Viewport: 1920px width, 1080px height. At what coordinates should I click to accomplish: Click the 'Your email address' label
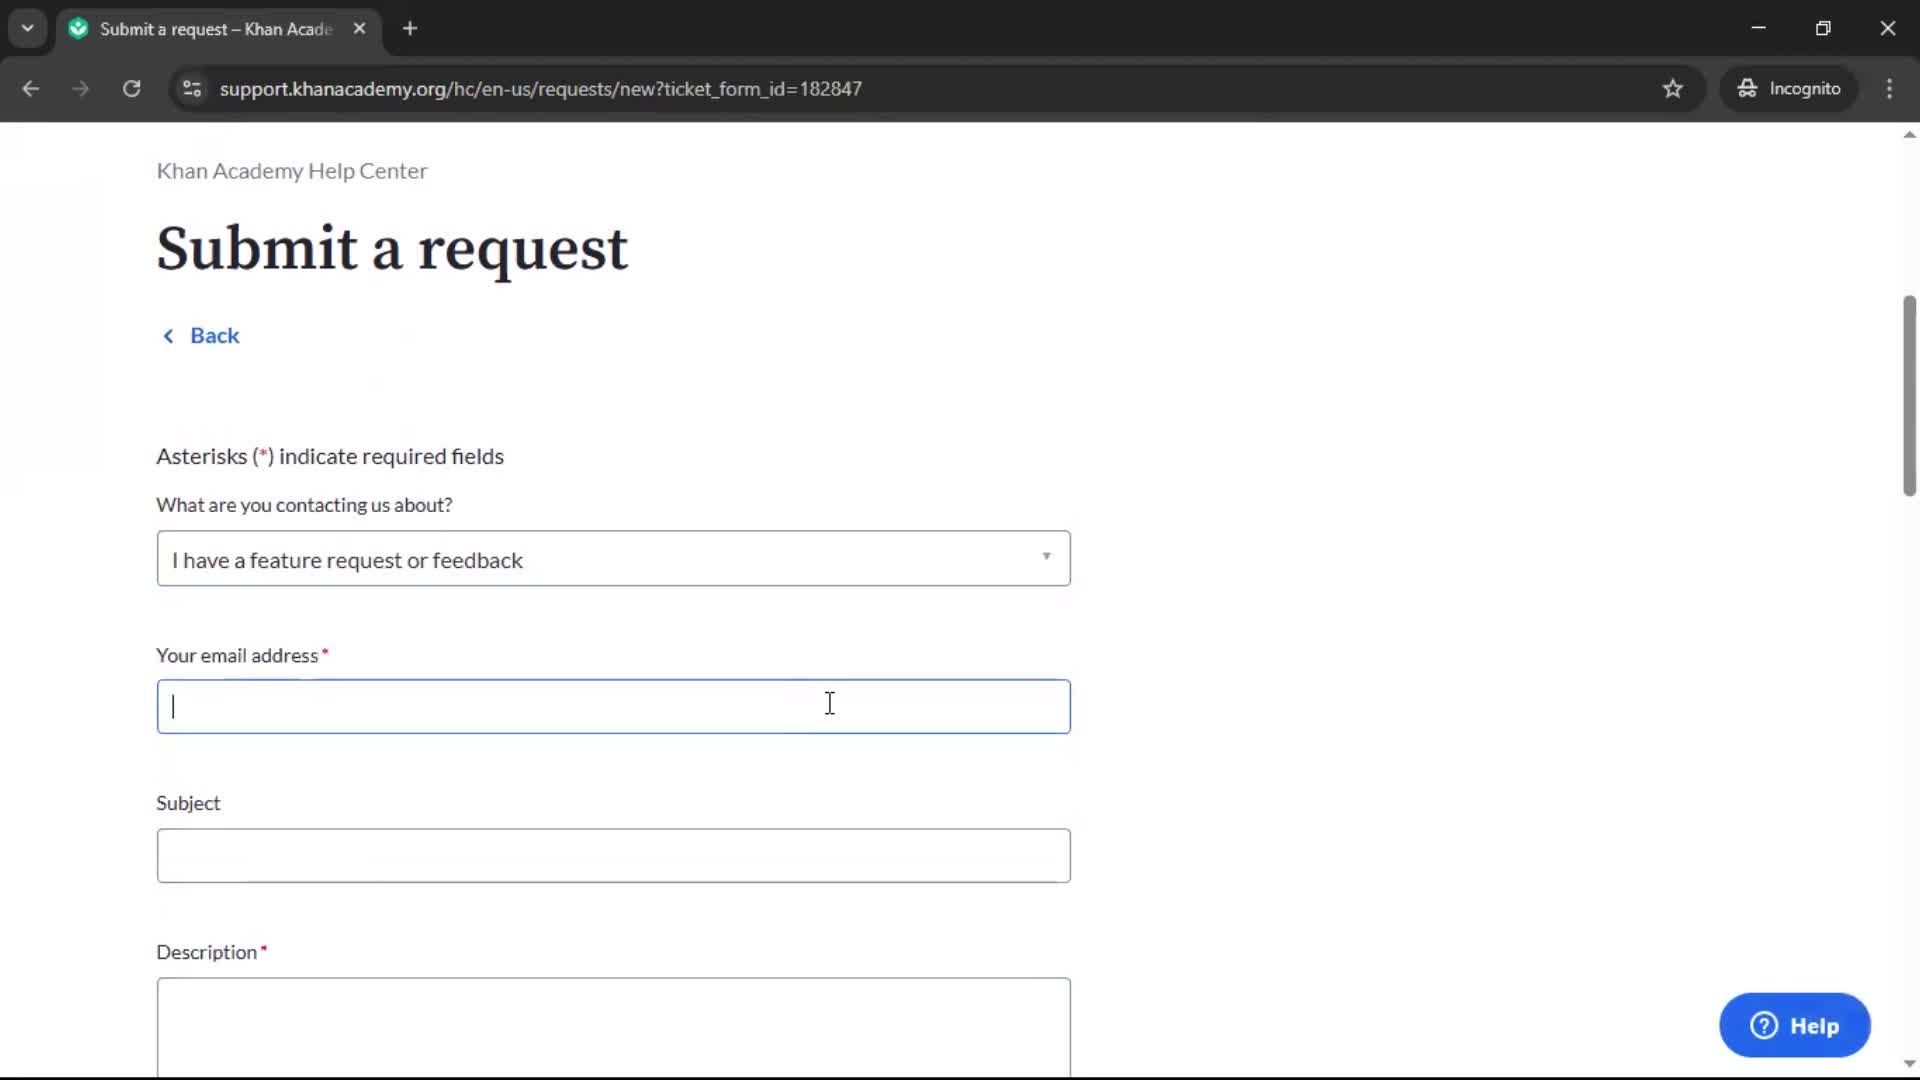[237, 656]
